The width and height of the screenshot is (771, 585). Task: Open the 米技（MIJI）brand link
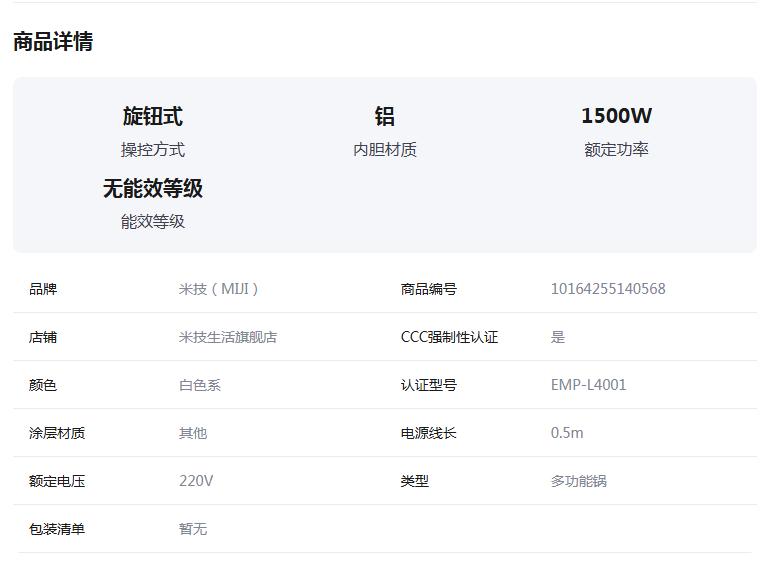coord(218,289)
